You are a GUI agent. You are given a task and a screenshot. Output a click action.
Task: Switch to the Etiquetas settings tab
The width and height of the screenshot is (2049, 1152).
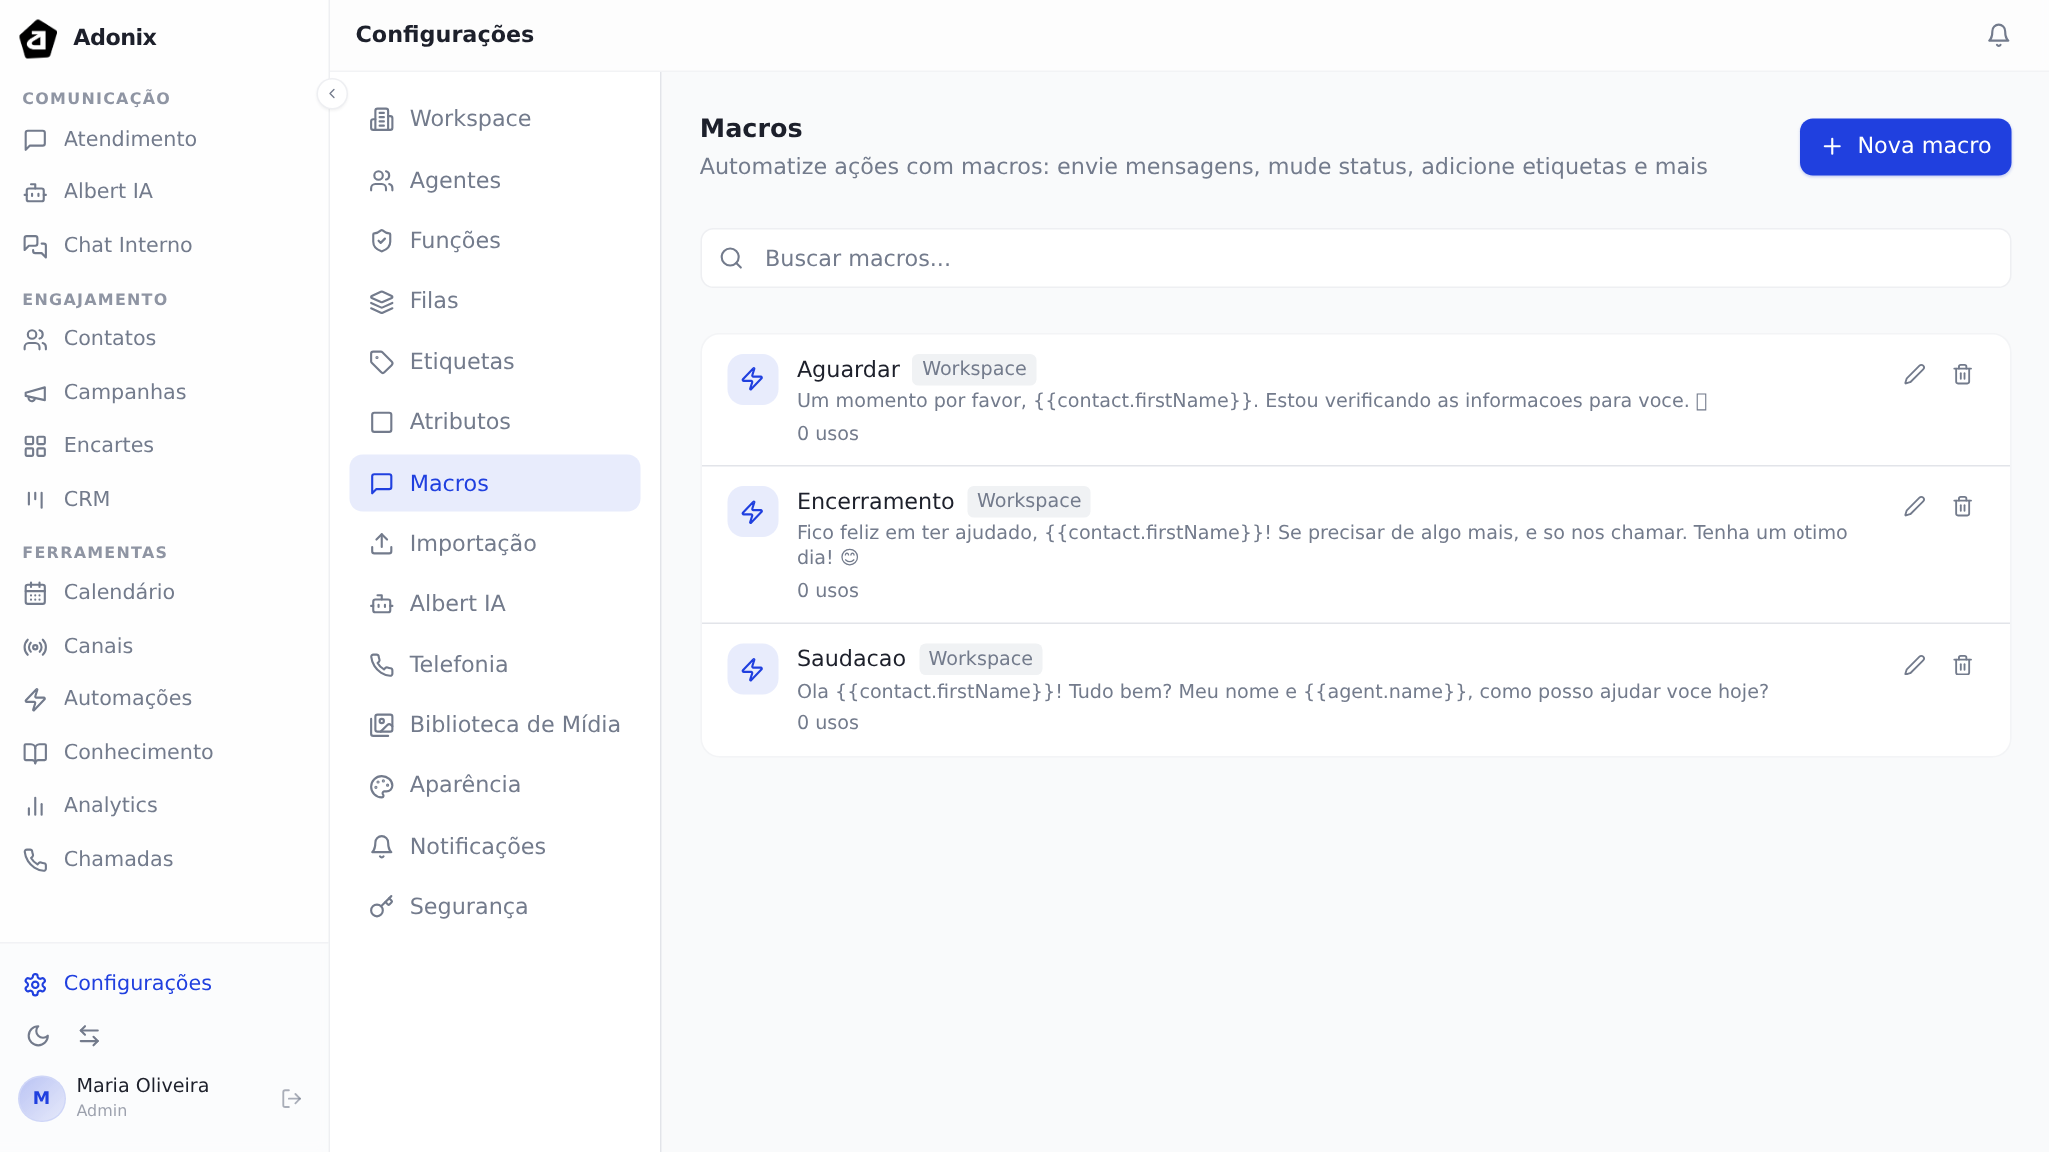(x=461, y=361)
